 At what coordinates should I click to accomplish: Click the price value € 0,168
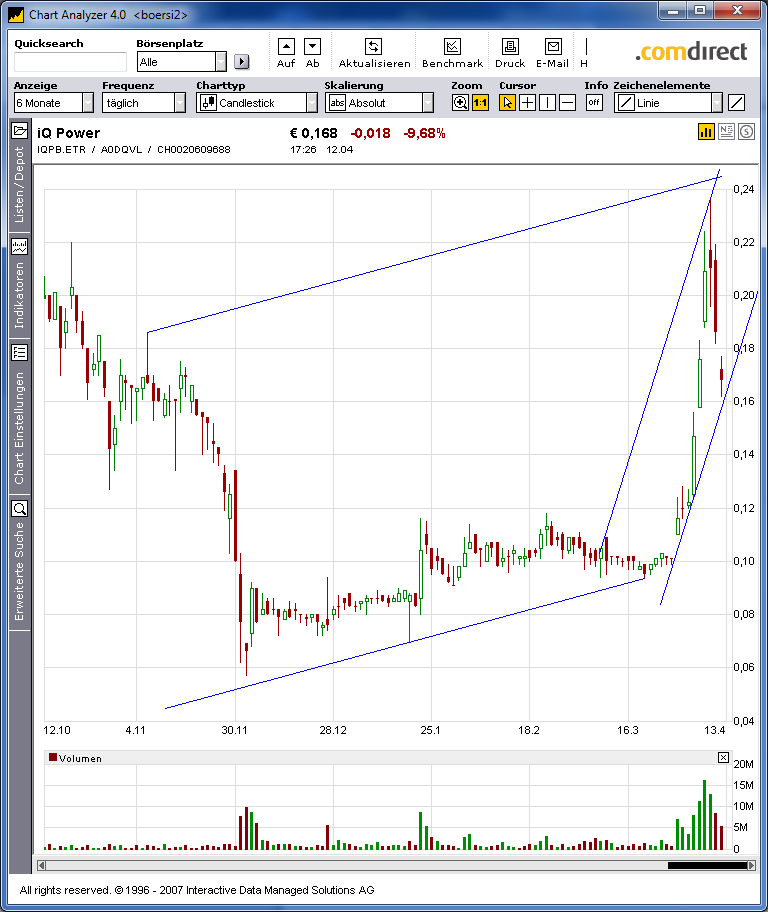[x=314, y=133]
